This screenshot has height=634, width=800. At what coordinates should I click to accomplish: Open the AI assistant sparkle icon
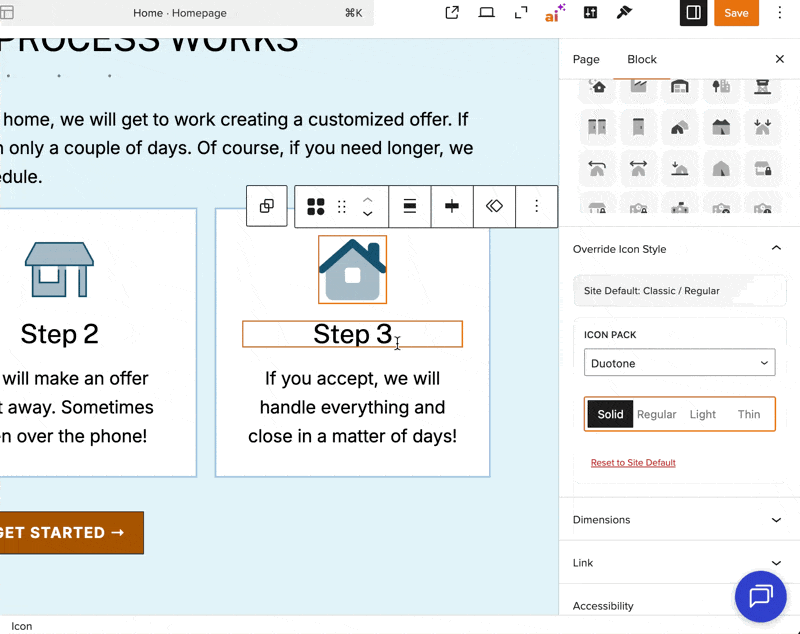tap(554, 13)
